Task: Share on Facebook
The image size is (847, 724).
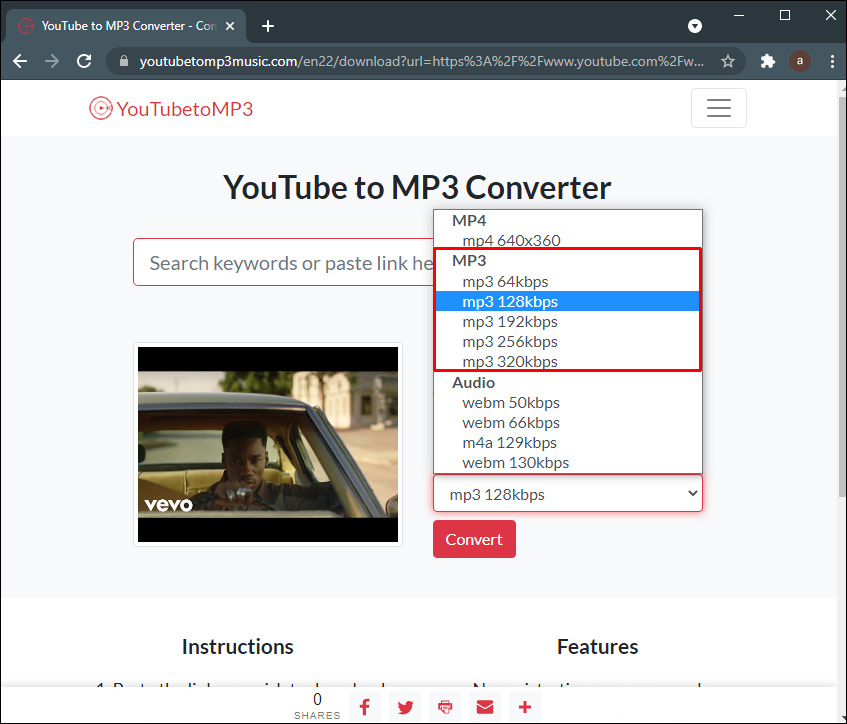Action: [365, 706]
